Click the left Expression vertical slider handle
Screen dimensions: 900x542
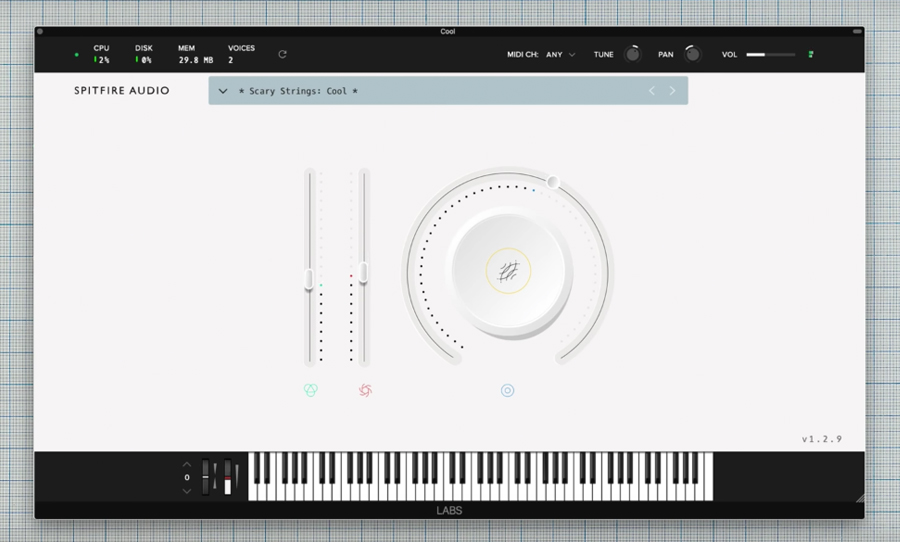tap(309, 279)
